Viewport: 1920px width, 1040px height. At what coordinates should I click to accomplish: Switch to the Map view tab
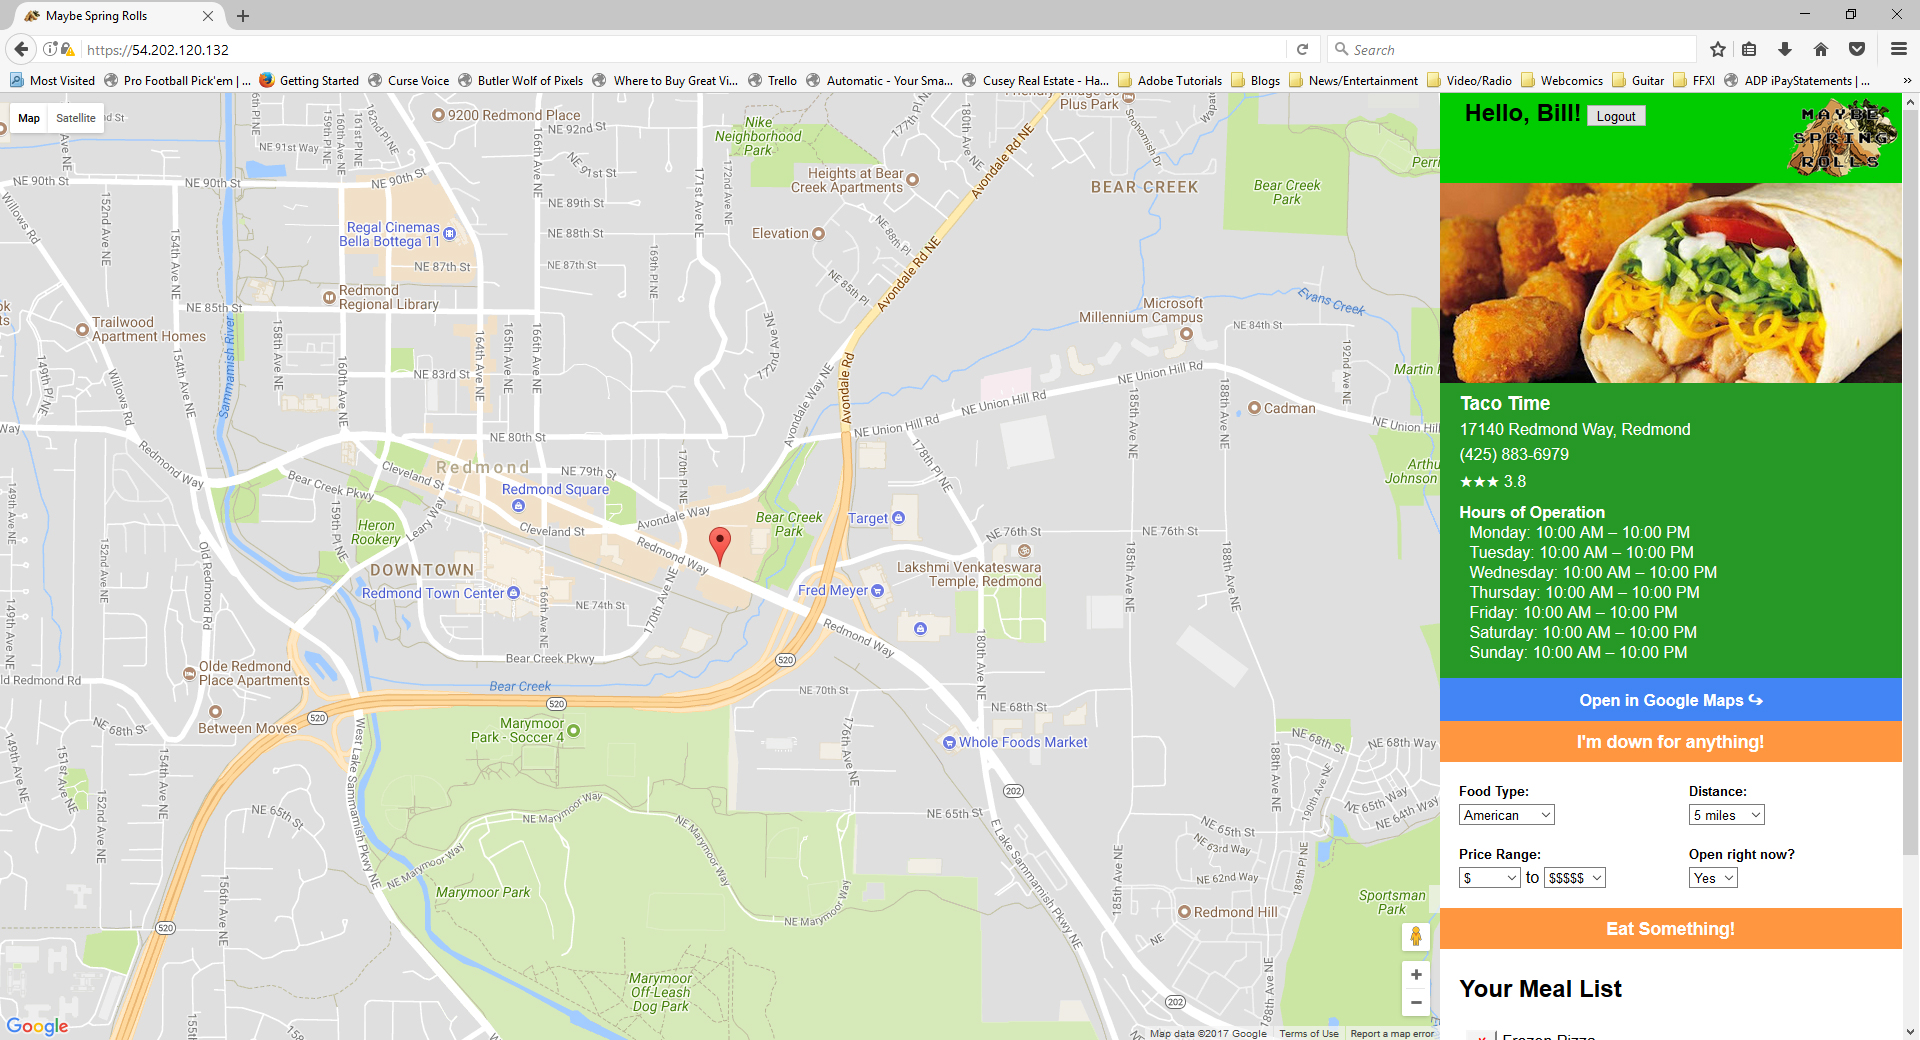point(29,118)
